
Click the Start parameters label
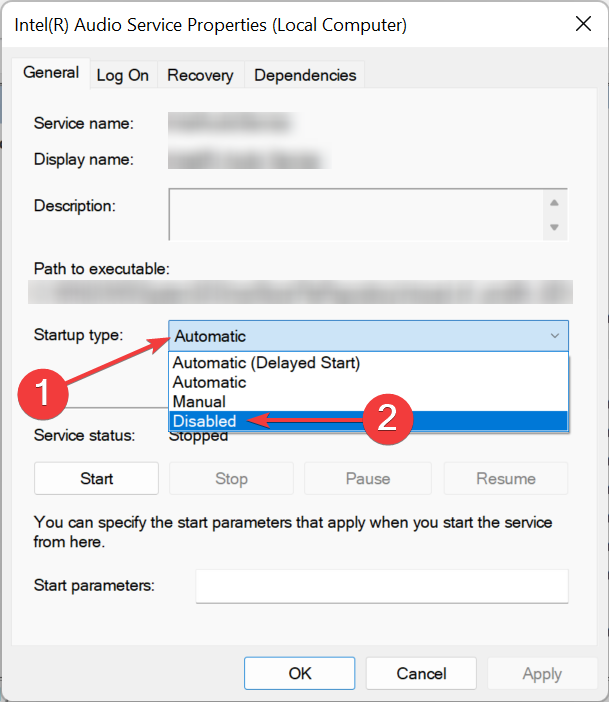pyautogui.click(x=94, y=585)
